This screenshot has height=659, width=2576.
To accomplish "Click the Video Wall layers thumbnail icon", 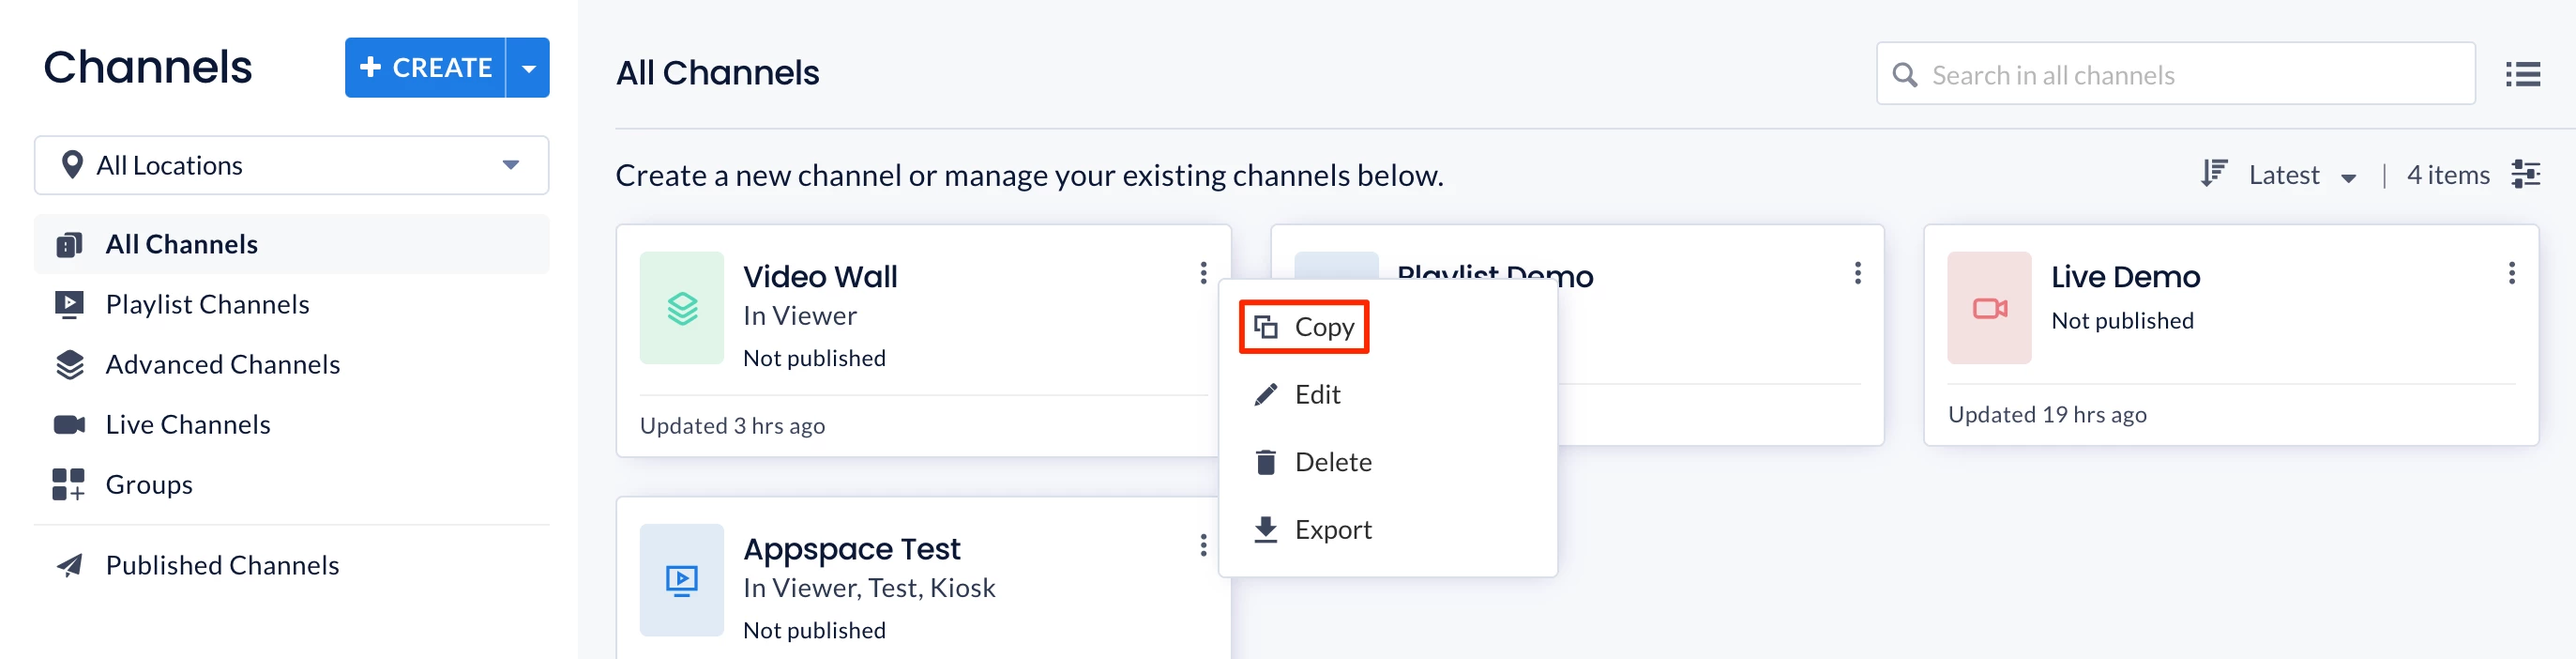I will click(681, 308).
